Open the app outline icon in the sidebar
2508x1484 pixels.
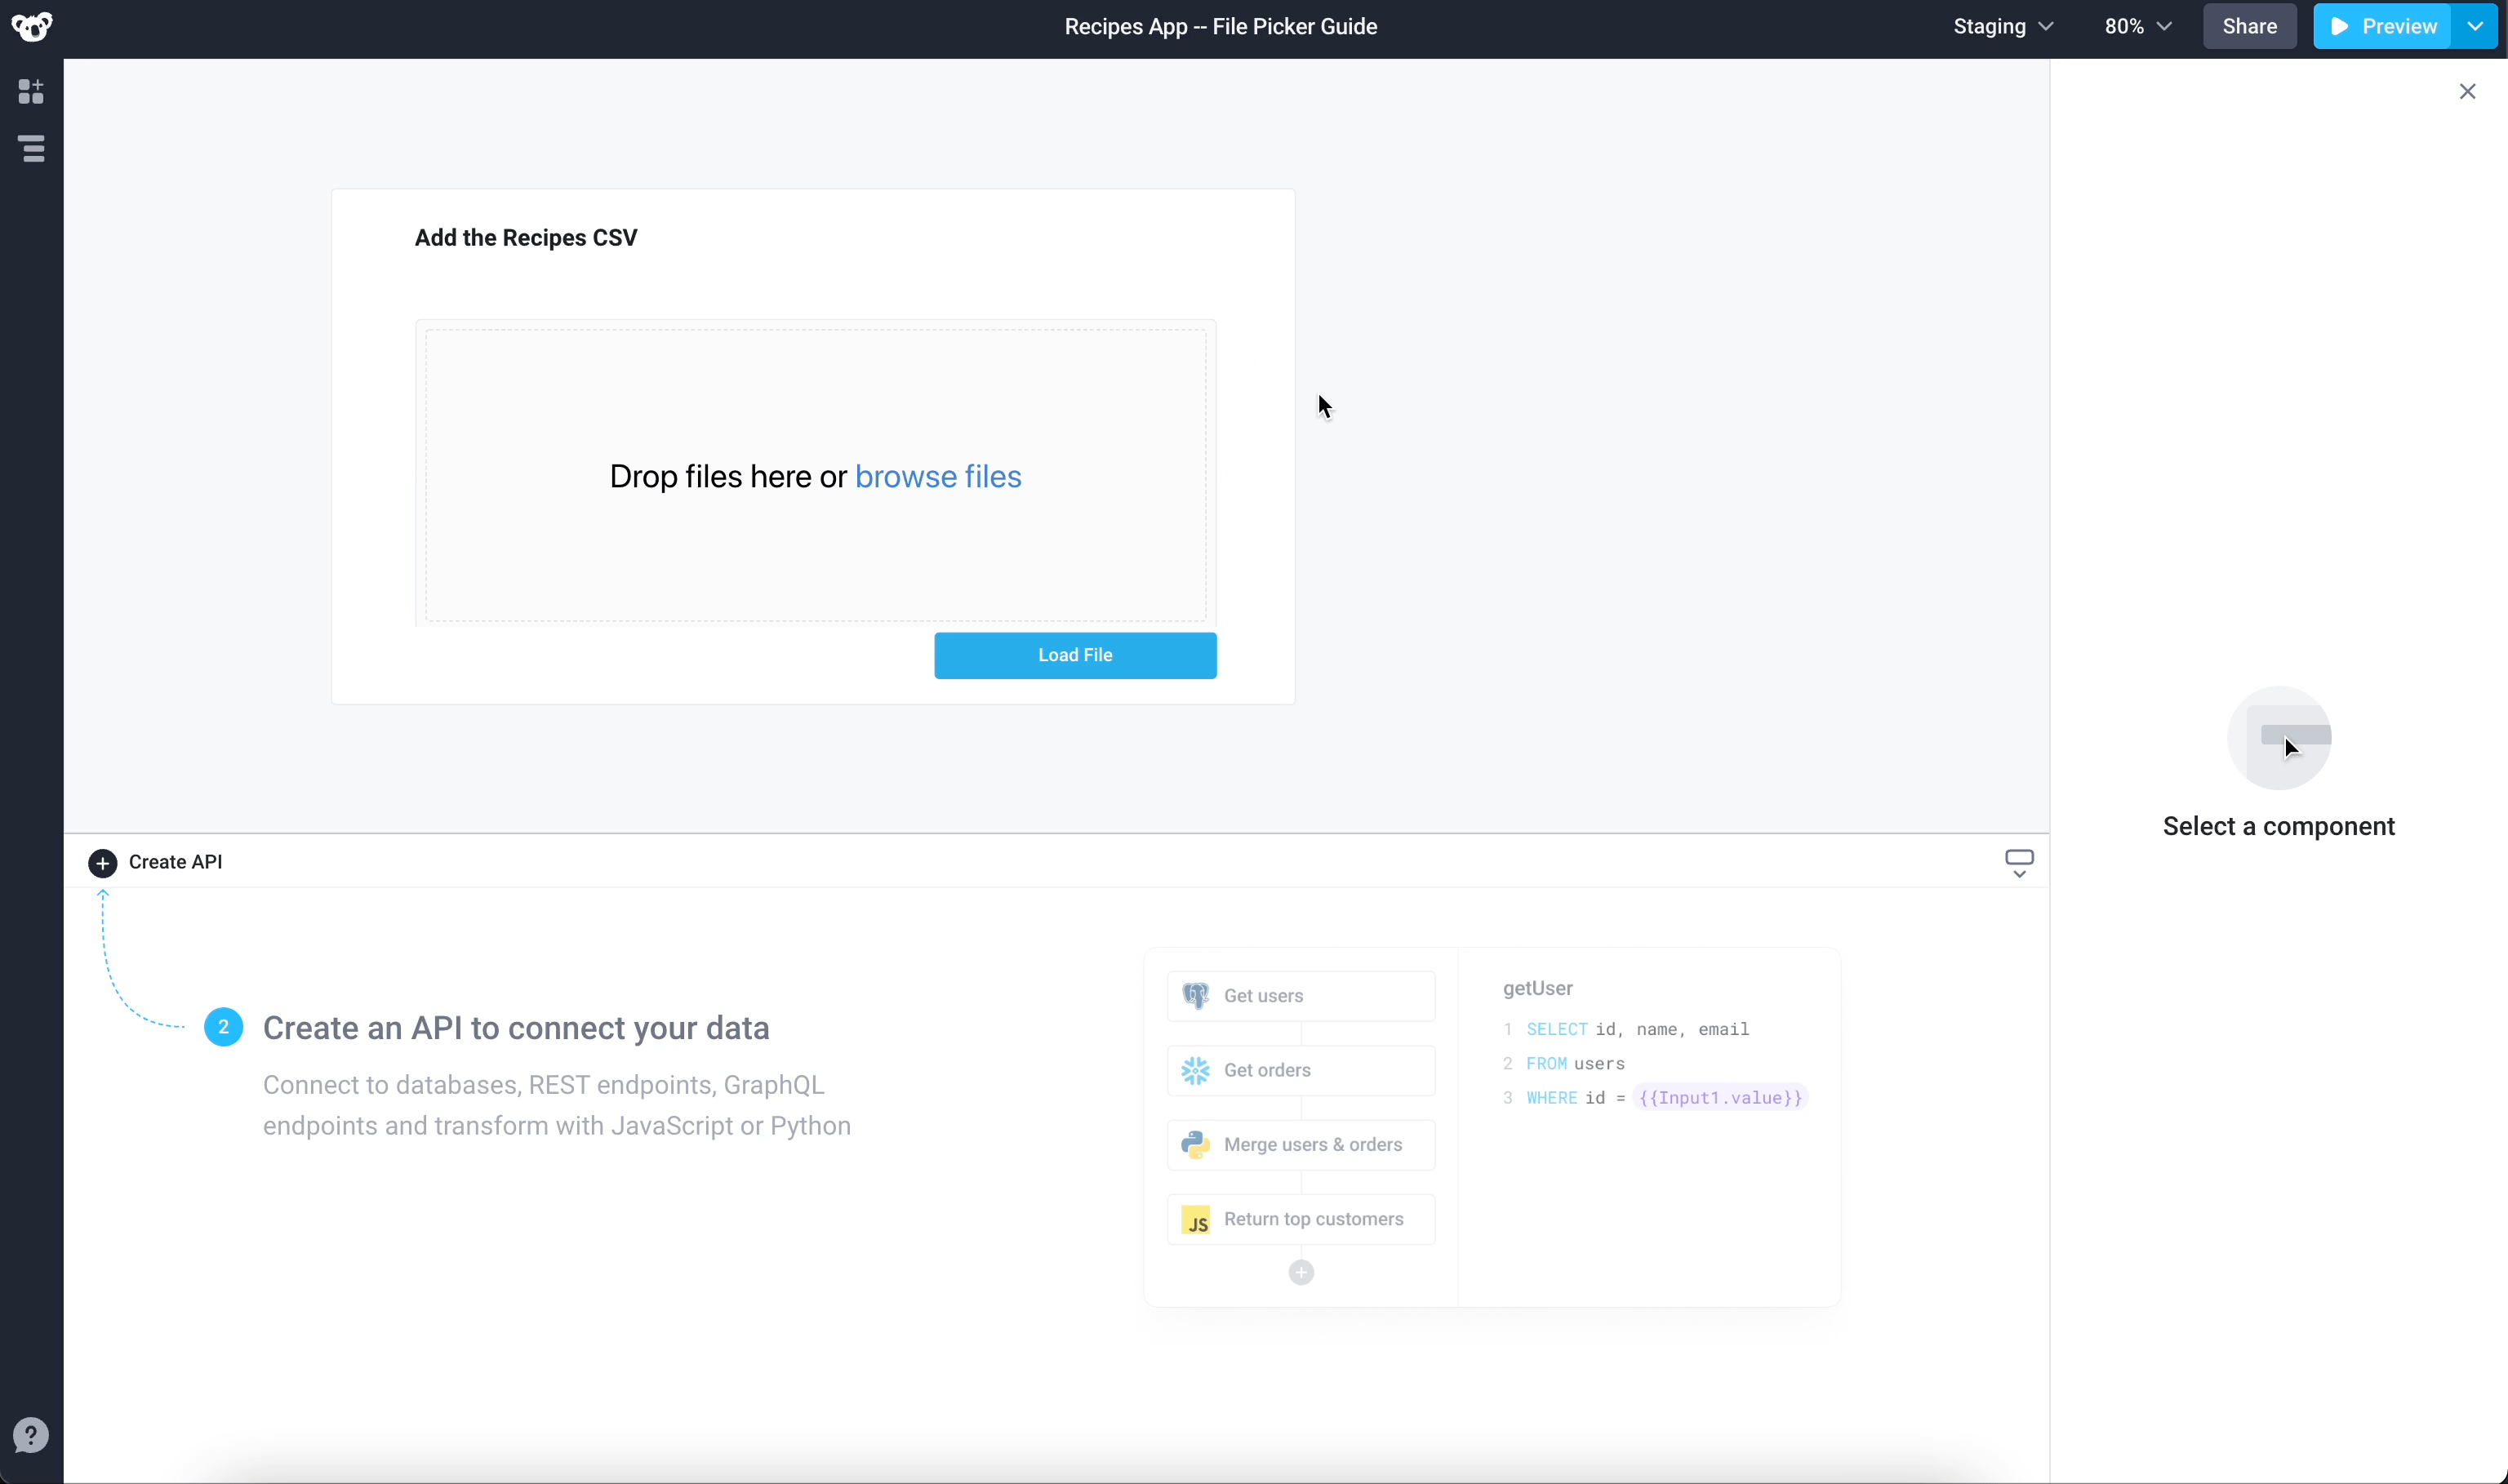tap(31, 149)
